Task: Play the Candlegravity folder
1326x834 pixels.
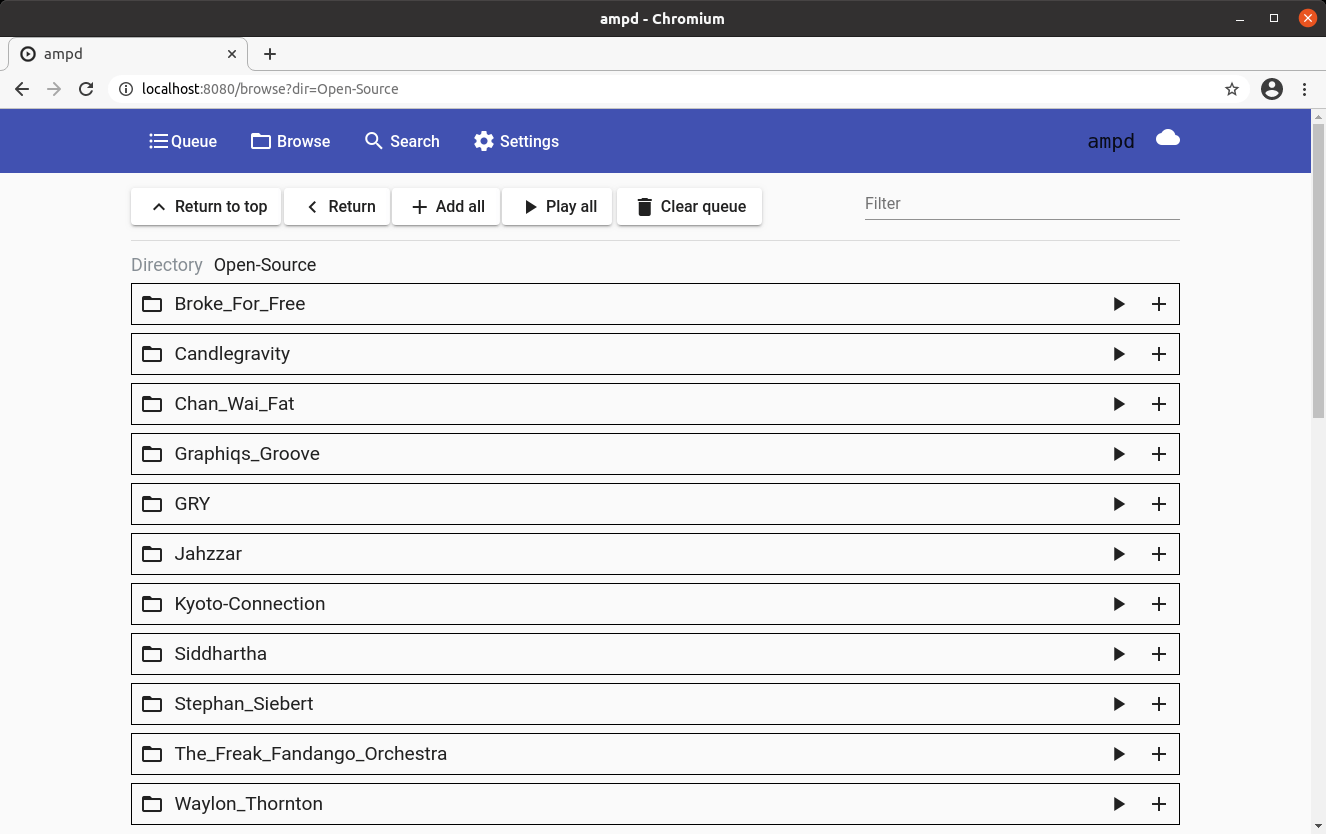Action: 1119,354
